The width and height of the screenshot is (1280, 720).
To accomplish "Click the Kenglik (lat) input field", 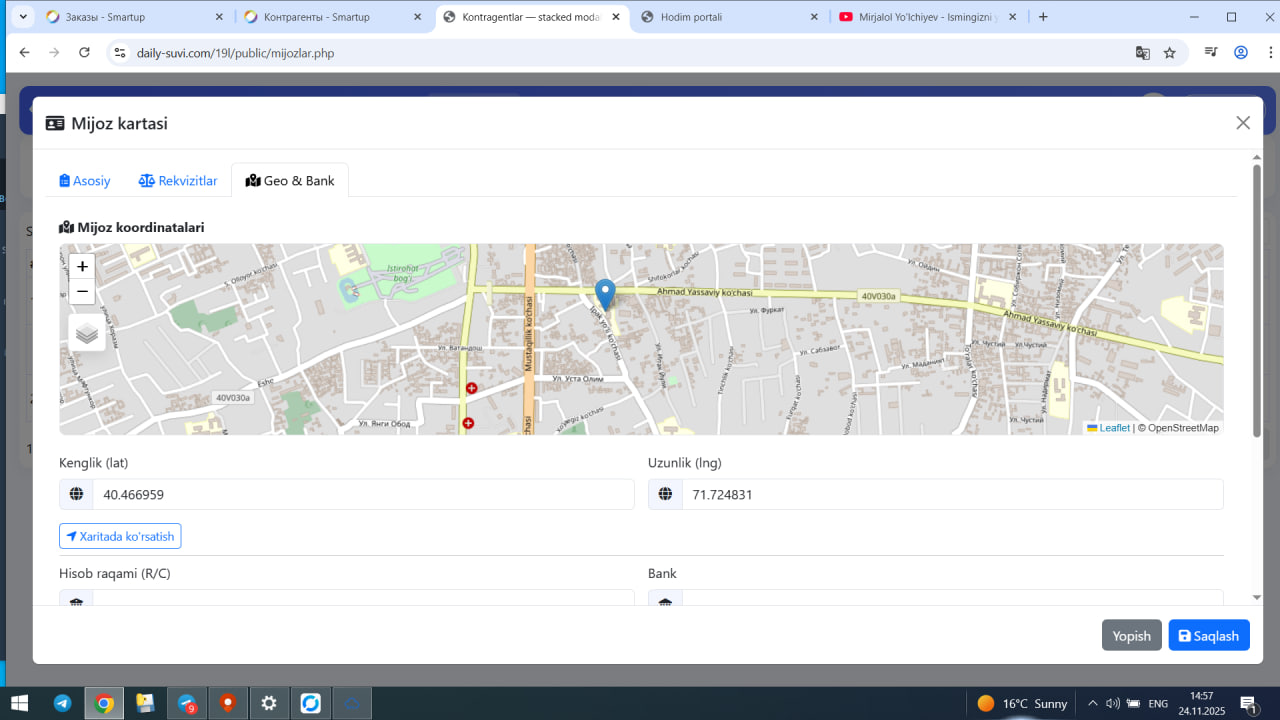I will [363, 494].
